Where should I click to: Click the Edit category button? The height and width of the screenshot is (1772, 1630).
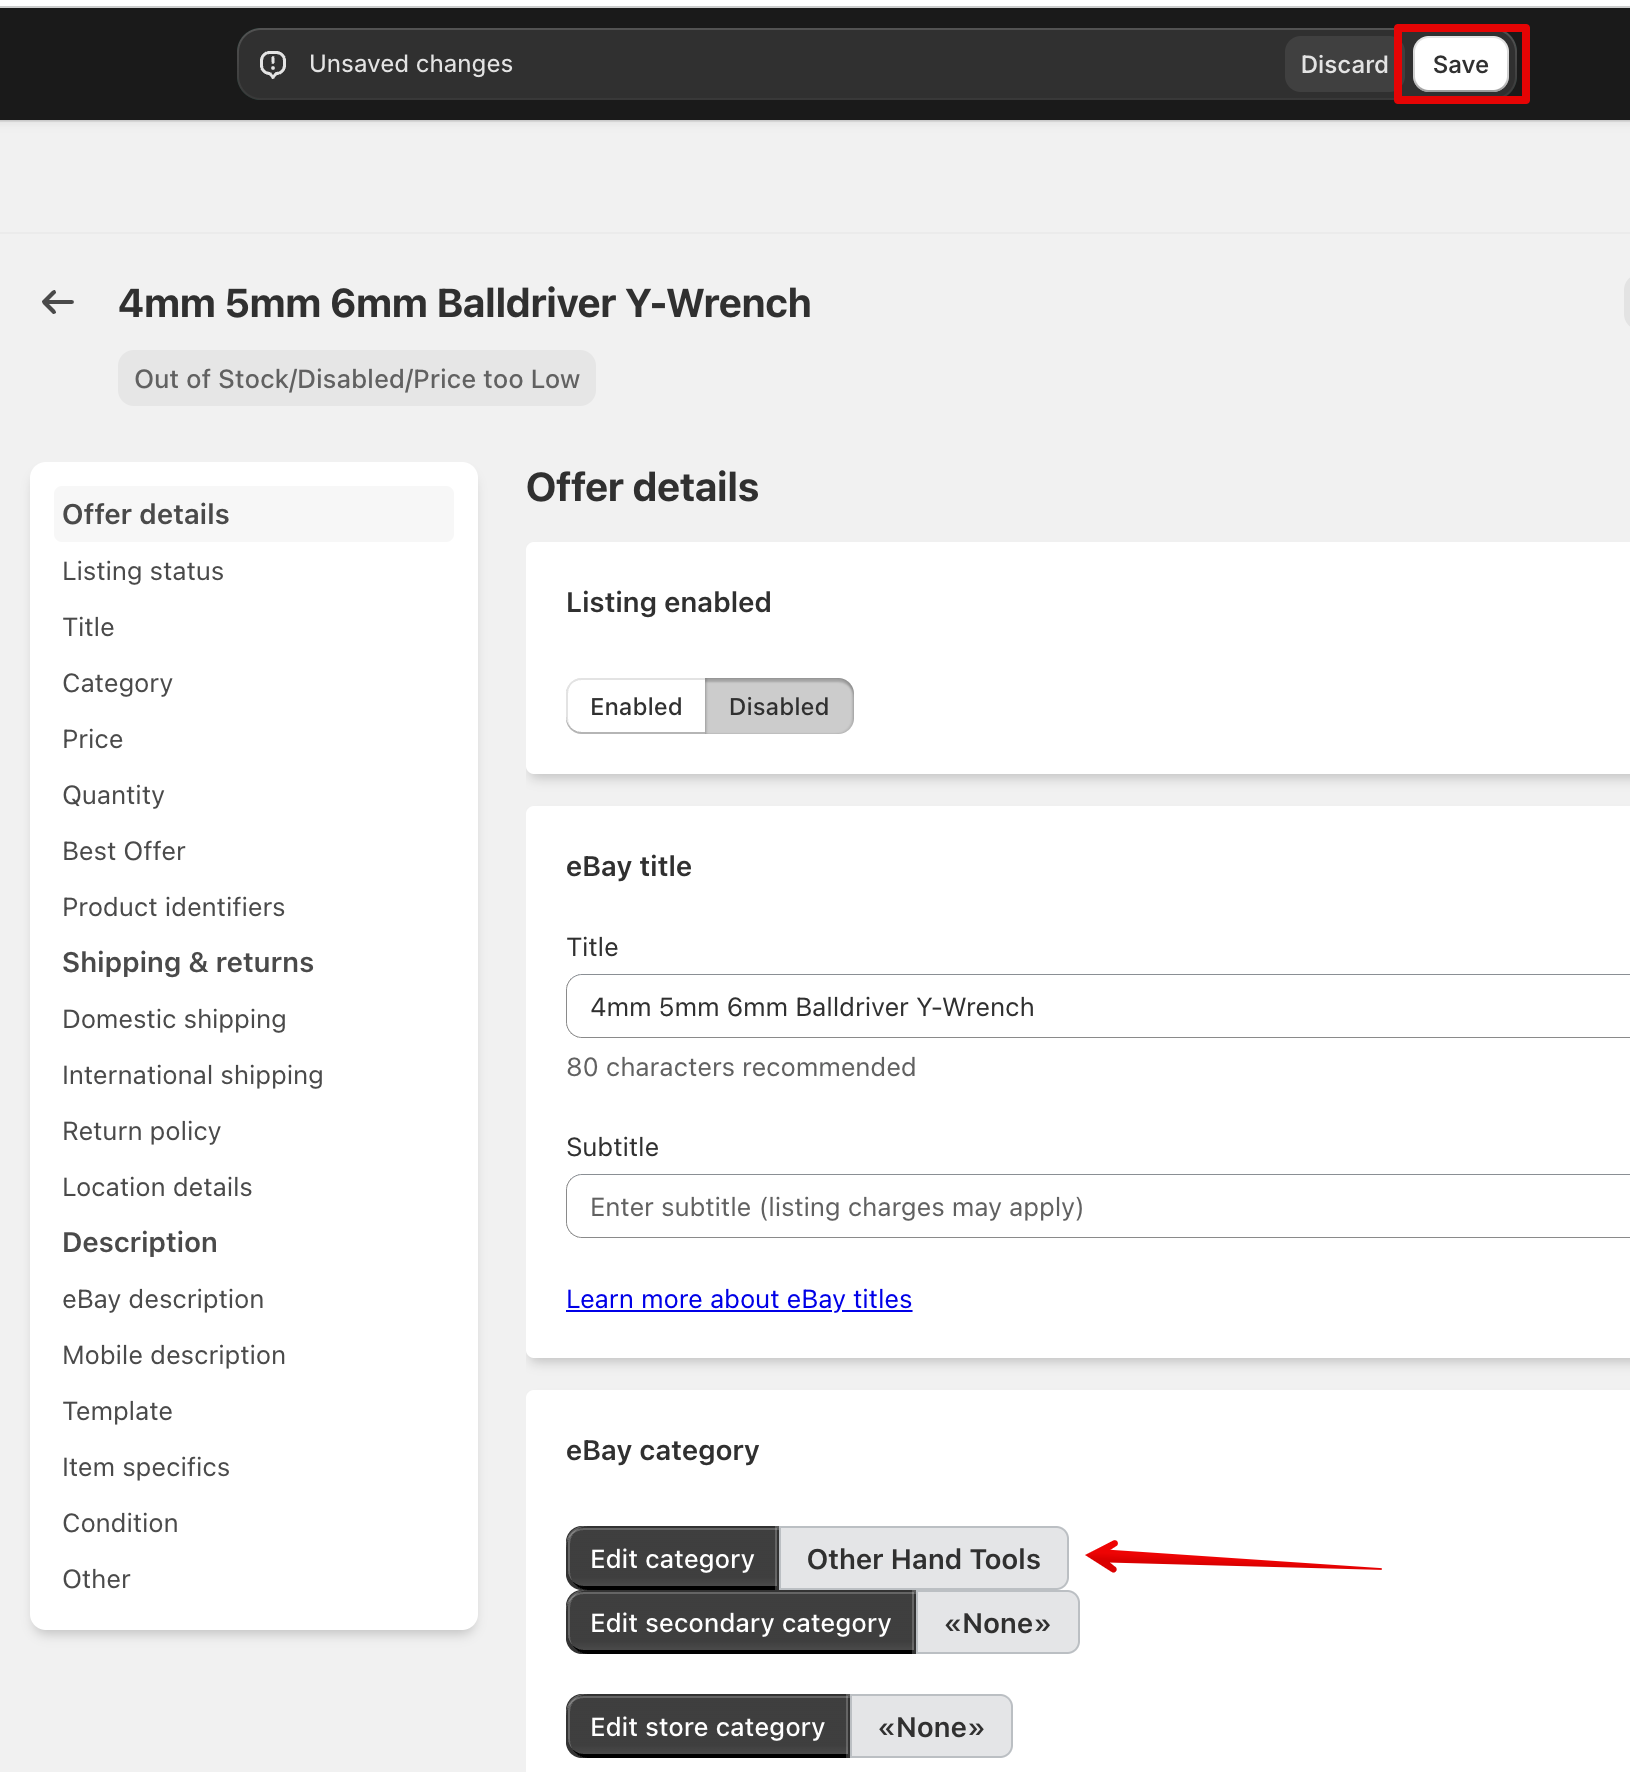[672, 1558]
